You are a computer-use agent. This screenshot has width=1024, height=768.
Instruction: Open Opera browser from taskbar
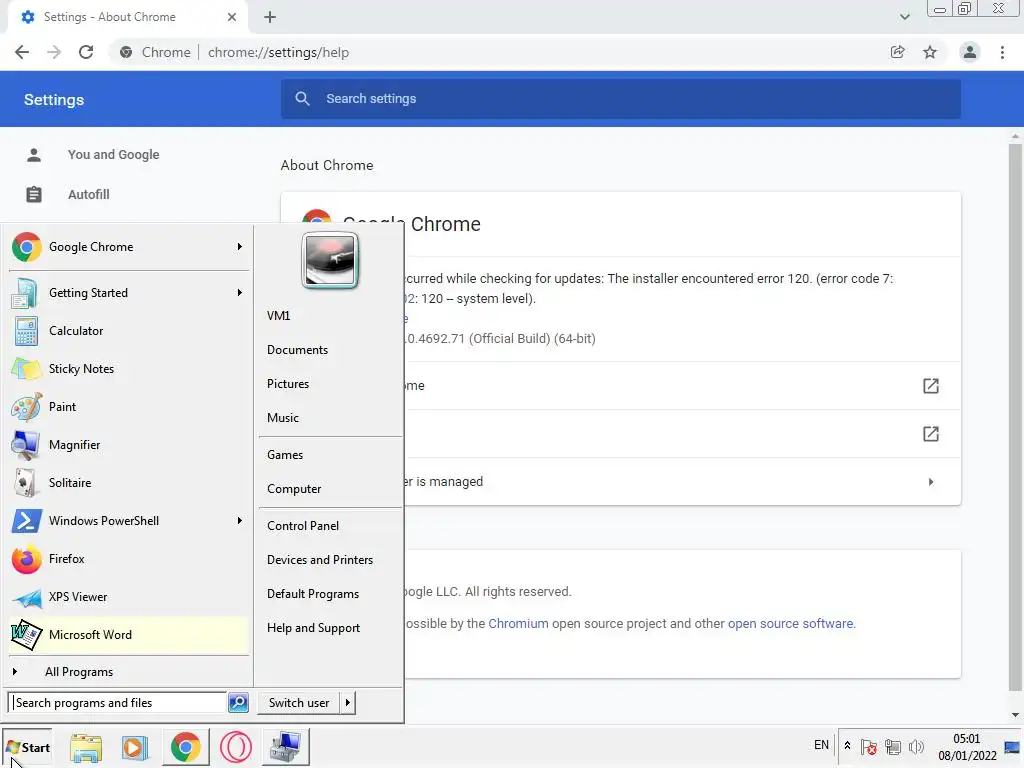pos(236,747)
